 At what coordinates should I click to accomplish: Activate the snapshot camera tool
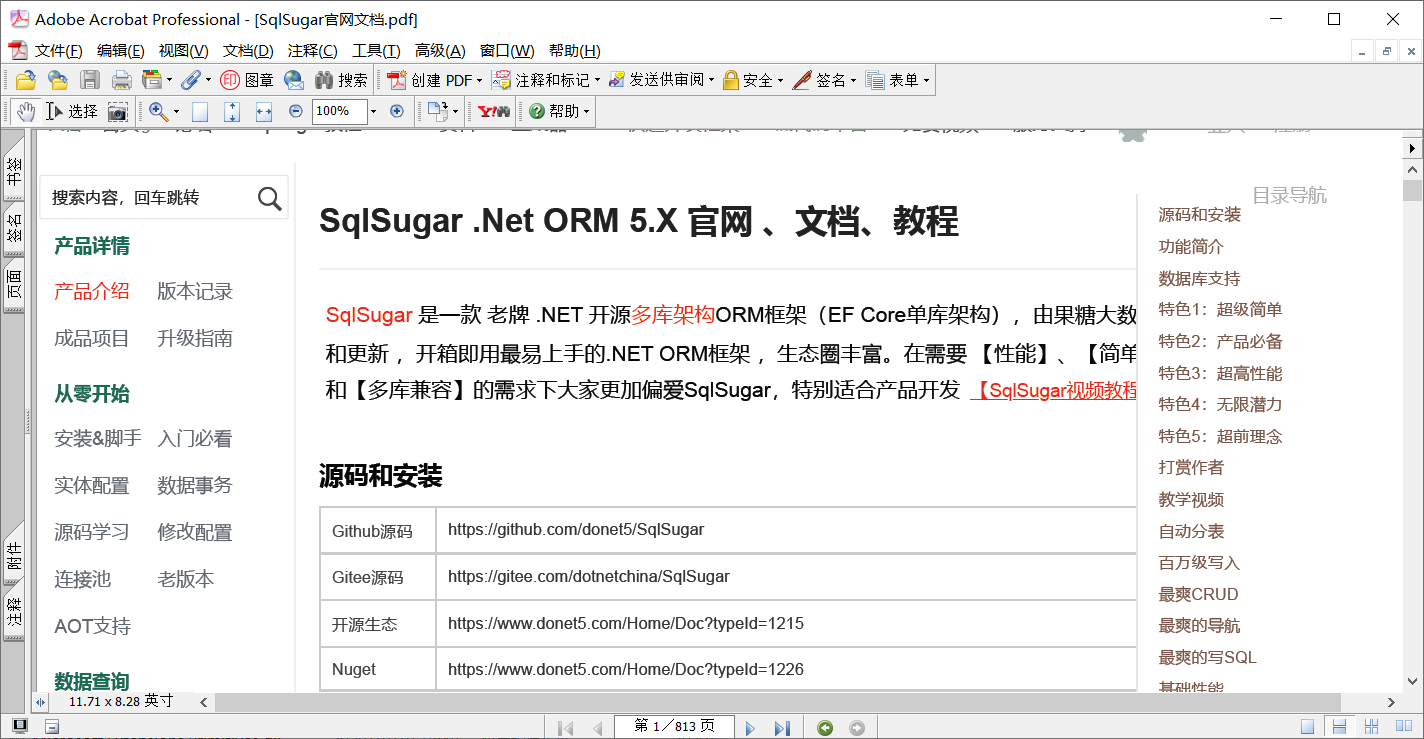tap(118, 111)
